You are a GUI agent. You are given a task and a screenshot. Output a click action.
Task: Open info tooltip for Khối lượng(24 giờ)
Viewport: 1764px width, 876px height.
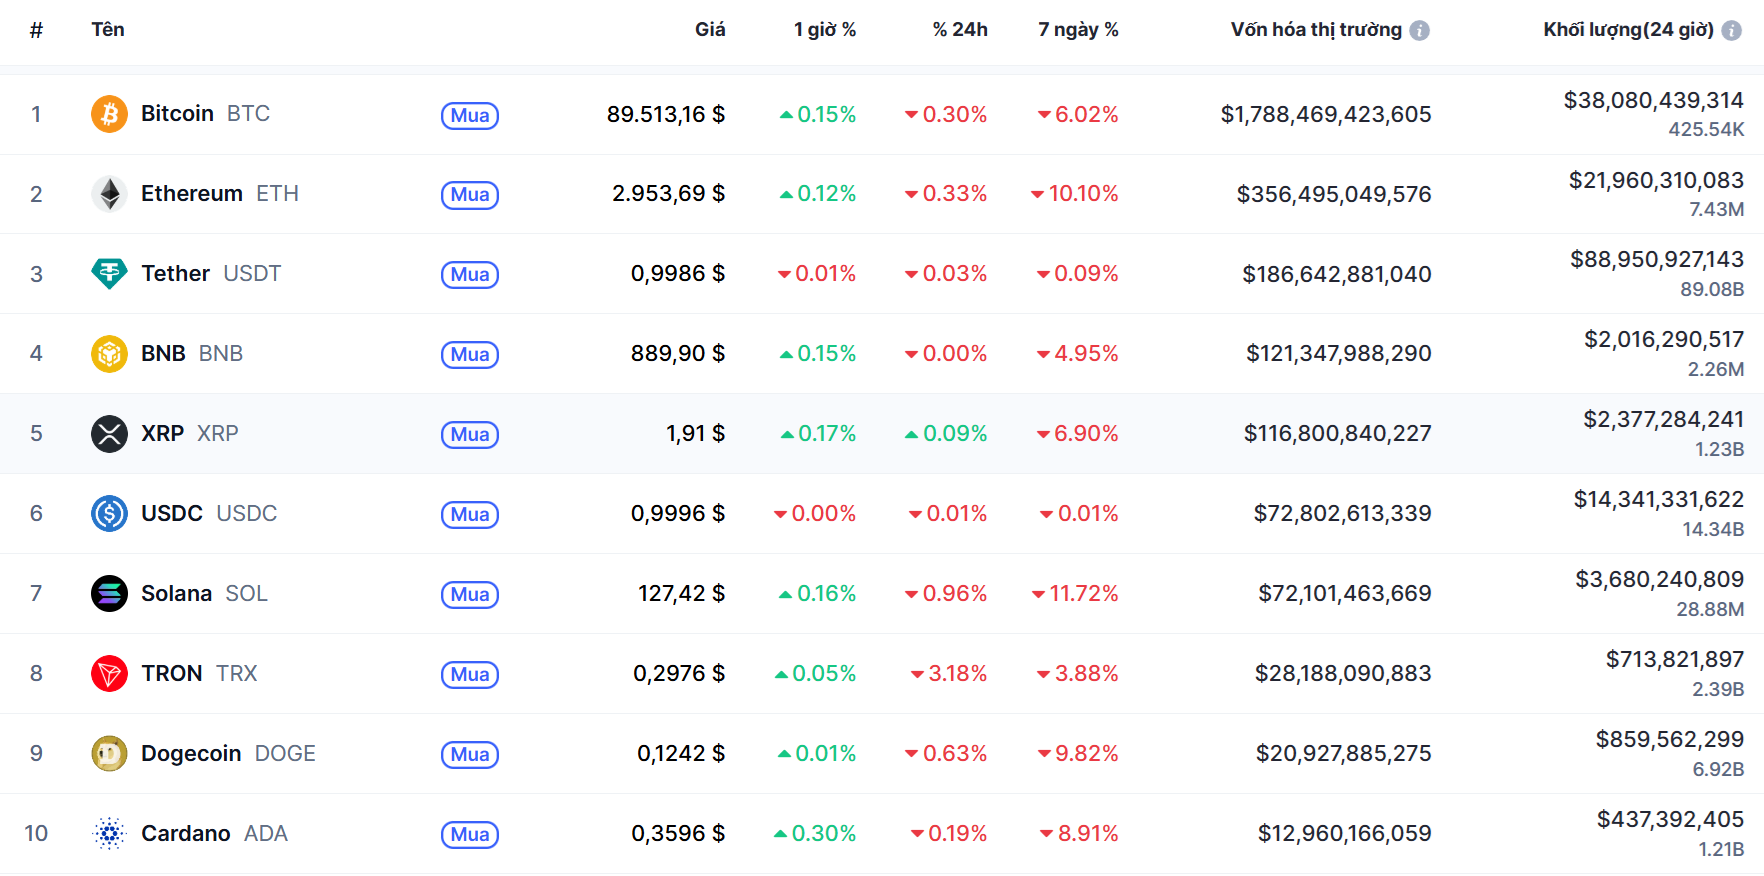(1731, 31)
